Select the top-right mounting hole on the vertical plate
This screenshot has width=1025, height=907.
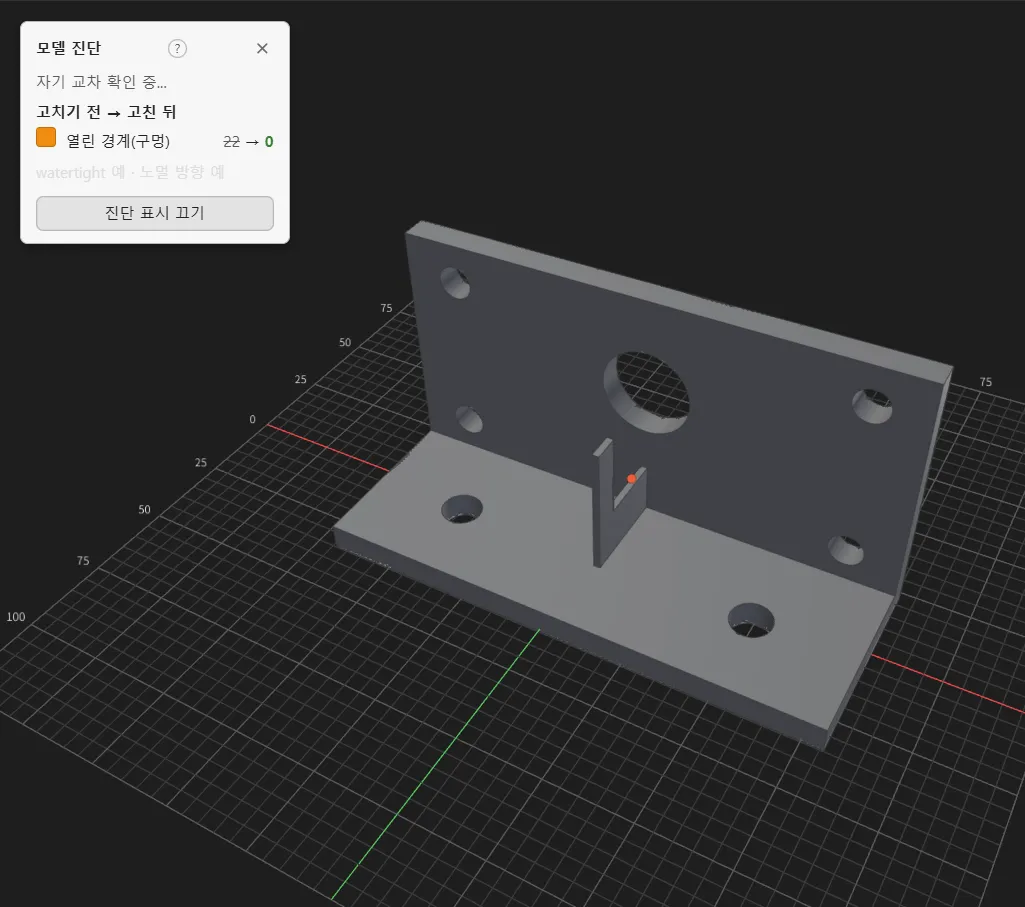point(872,406)
